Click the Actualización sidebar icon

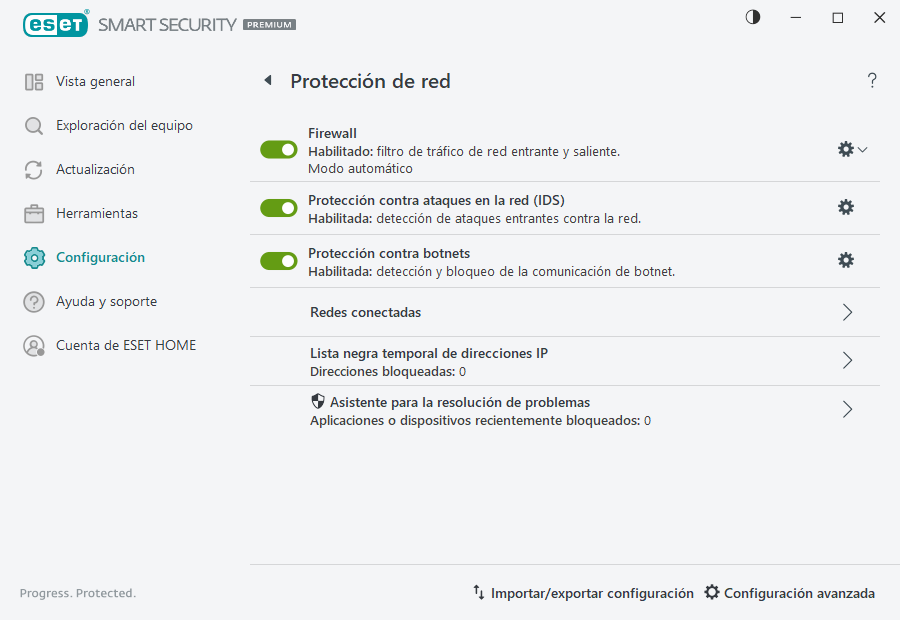pyautogui.click(x=32, y=169)
